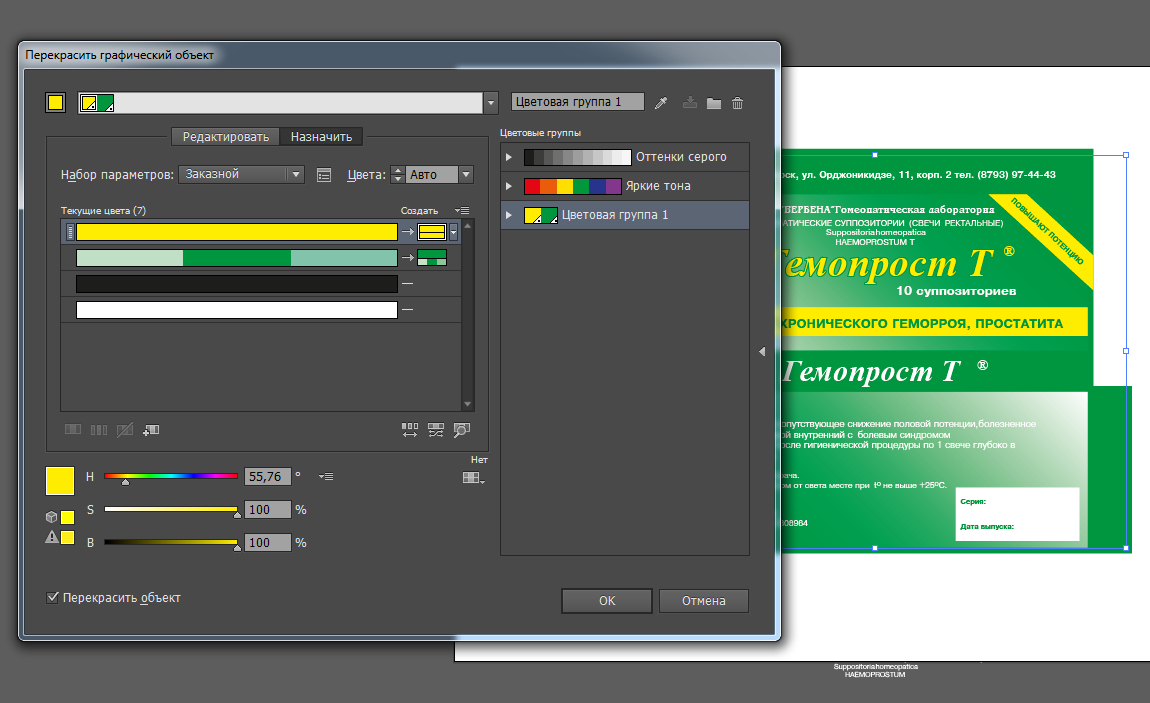Select Цветовая группа 1 in the color groups list

coord(625,215)
